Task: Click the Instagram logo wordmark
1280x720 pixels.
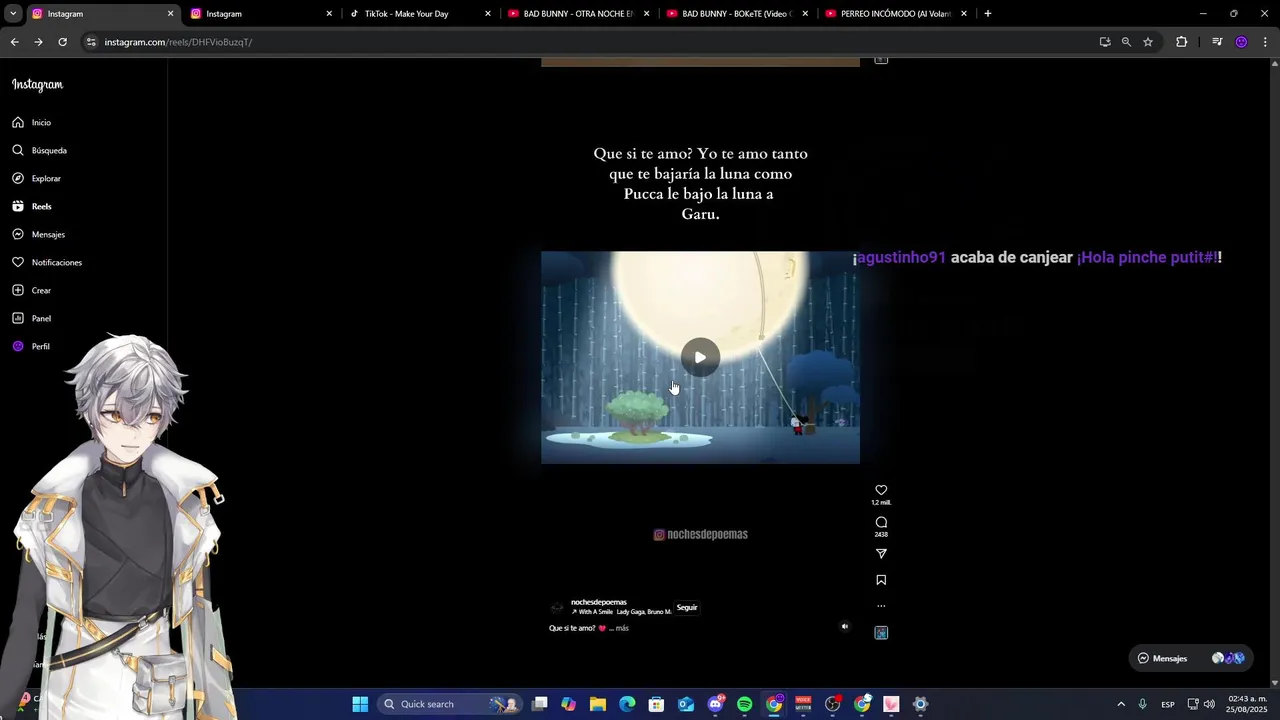Action: point(37,85)
